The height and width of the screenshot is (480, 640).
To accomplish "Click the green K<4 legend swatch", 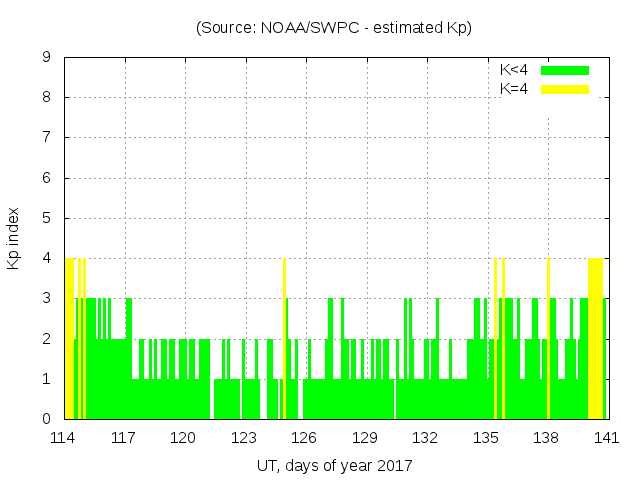I will (564, 70).
